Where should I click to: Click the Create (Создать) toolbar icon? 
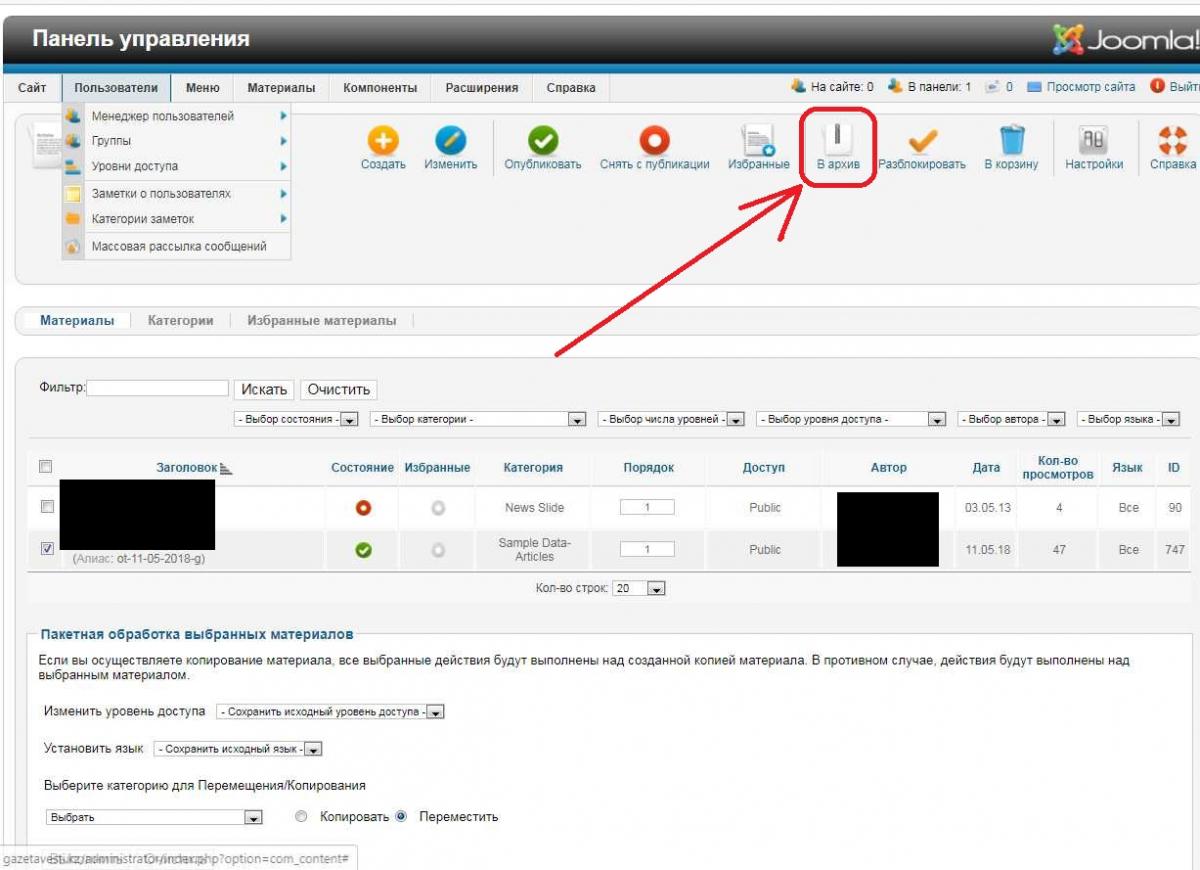pos(383,141)
